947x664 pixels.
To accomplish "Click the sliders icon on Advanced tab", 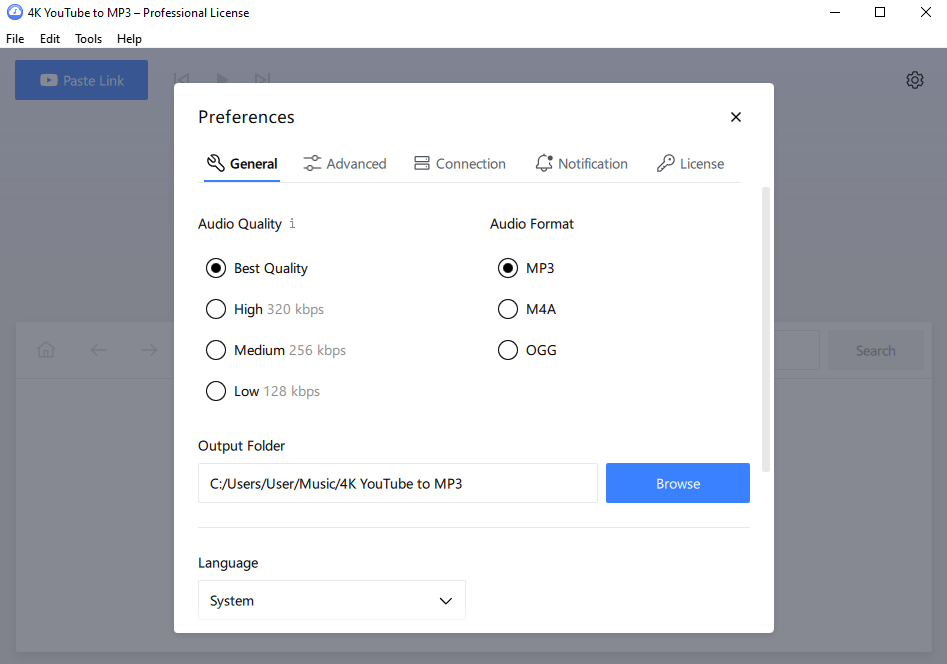I will pos(312,163).
